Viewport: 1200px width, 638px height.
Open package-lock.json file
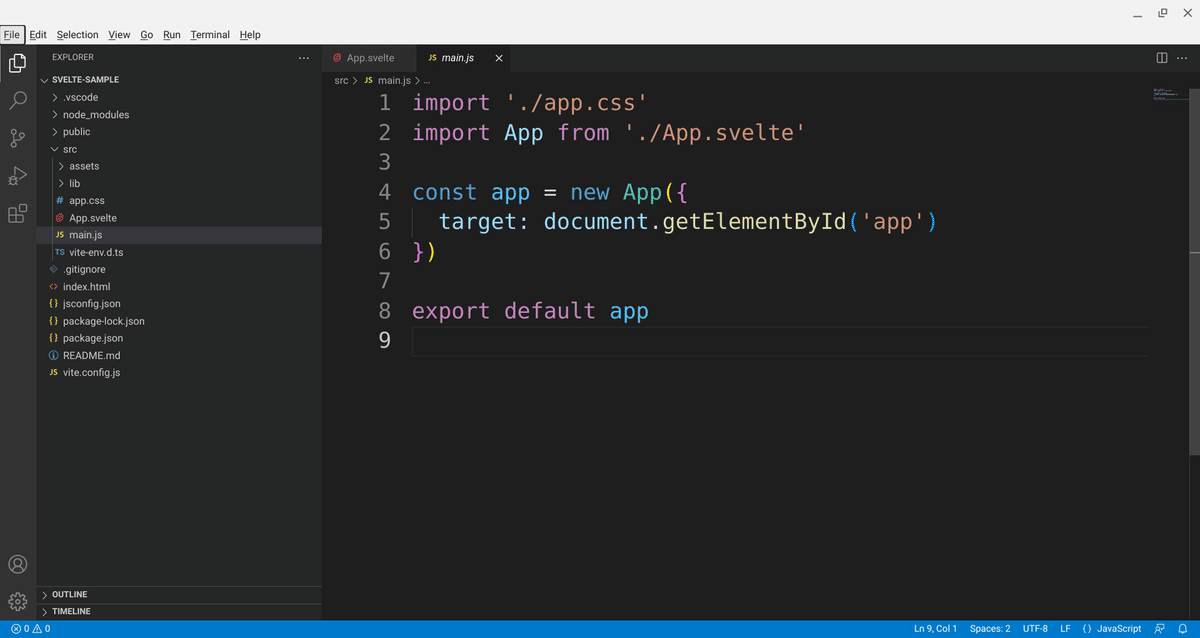coord(179,321)
